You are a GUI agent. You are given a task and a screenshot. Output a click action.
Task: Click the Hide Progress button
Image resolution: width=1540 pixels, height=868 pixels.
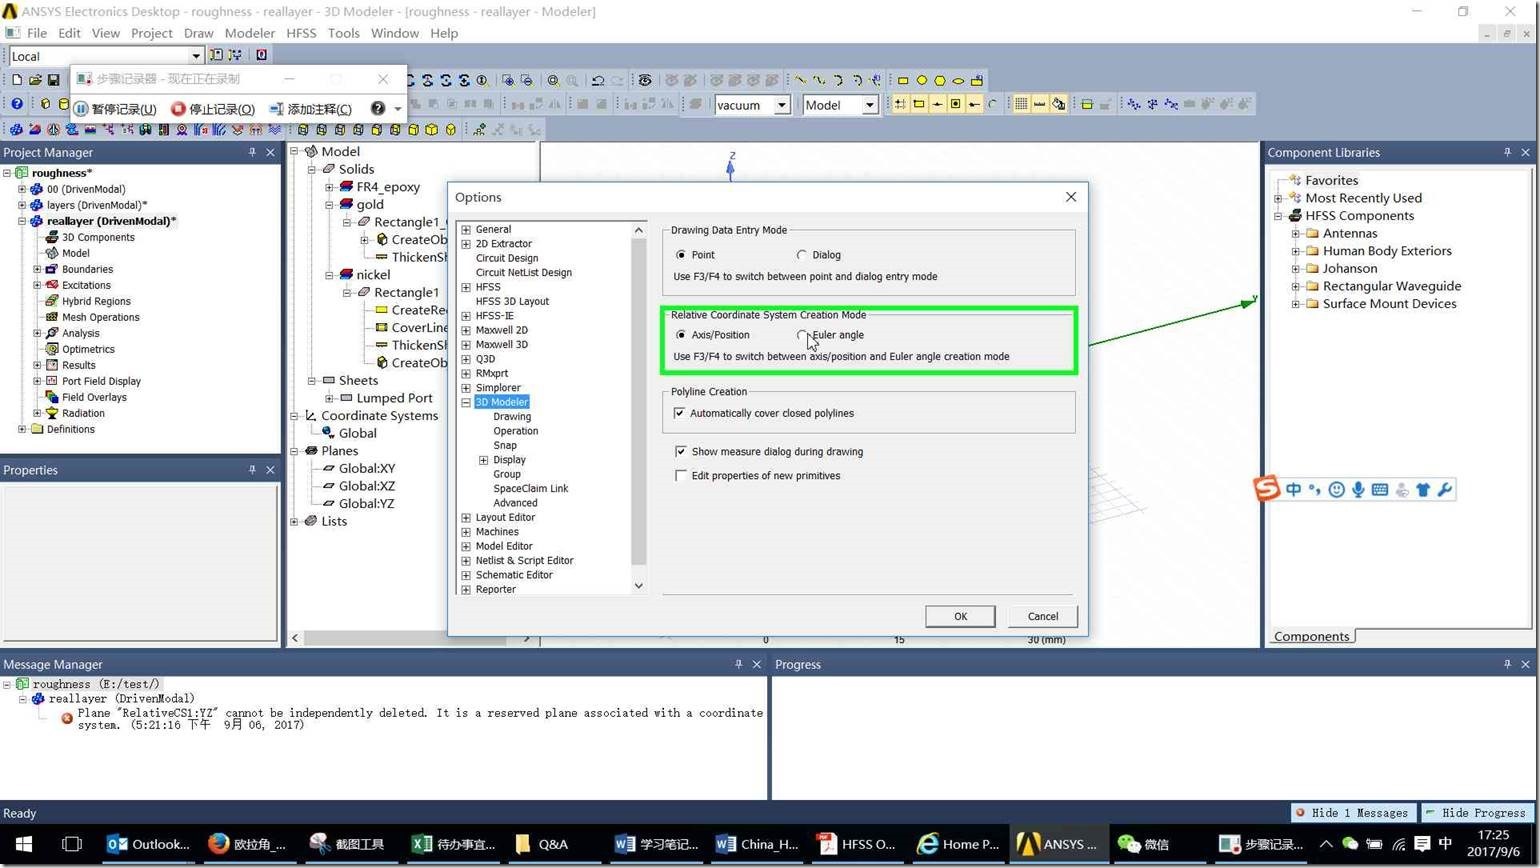tap(1480, 813)
